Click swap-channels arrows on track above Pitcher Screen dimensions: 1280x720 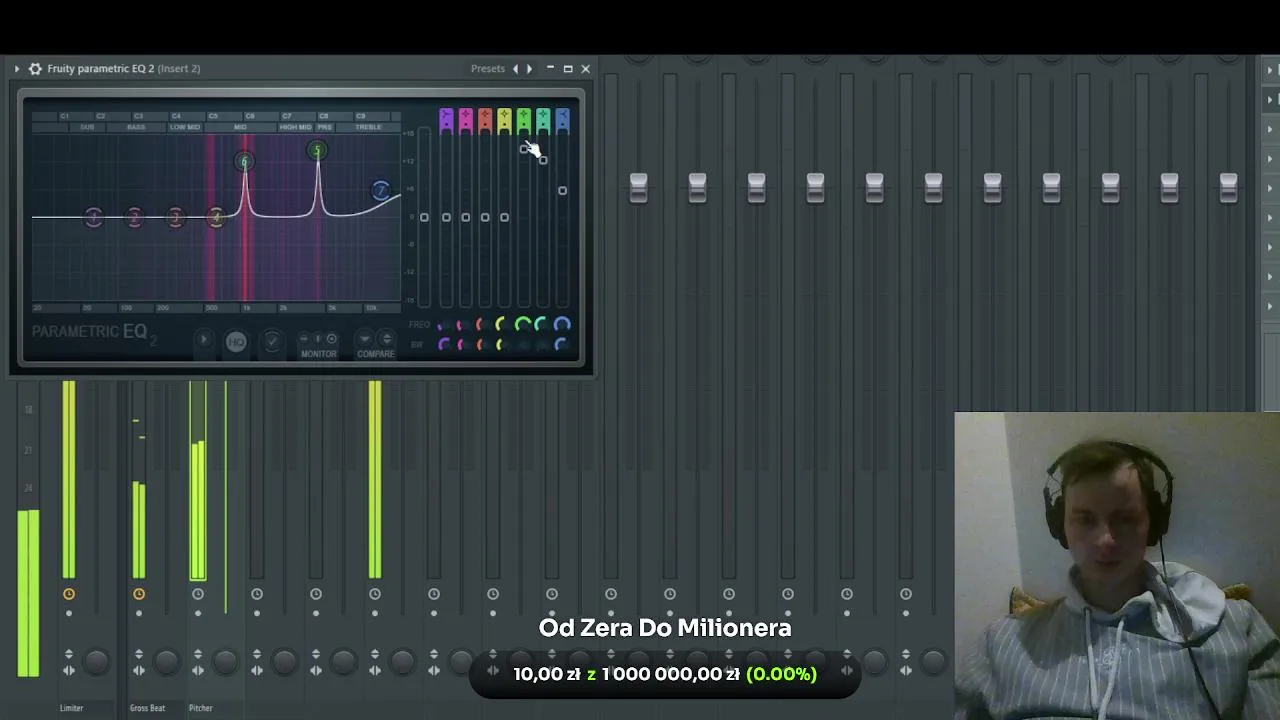tap(198, 671)
